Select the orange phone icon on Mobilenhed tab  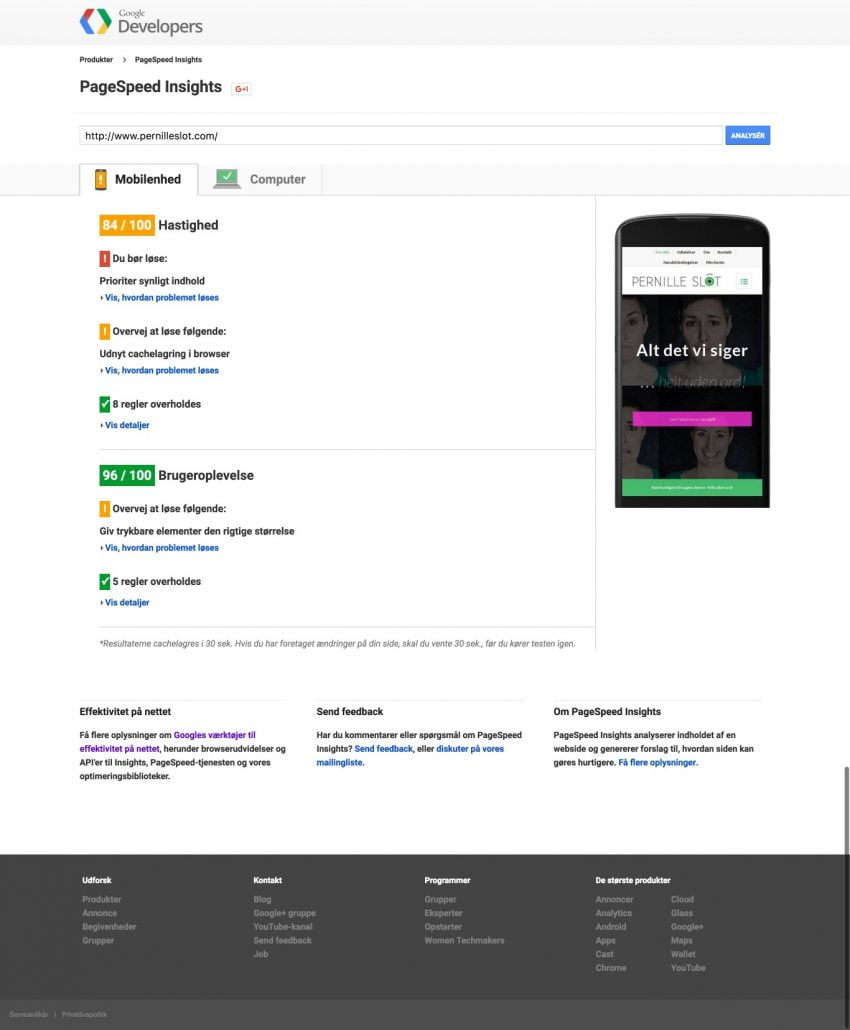click(99, 177)
